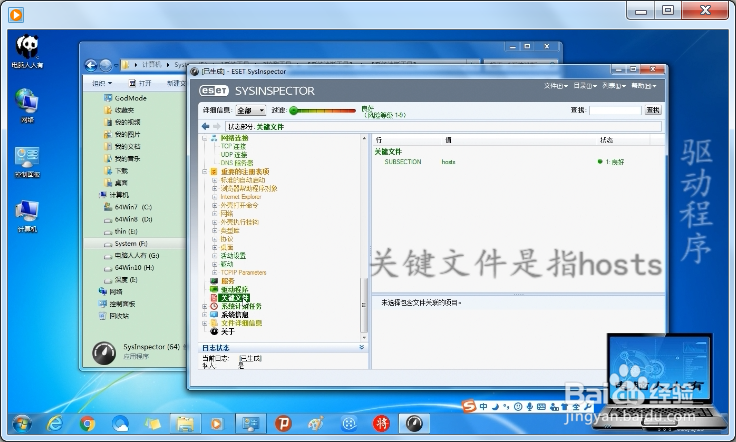Open Google Chrome from the taskbar
This screenshot has width=736, height=442.
(x=87, y=424)
